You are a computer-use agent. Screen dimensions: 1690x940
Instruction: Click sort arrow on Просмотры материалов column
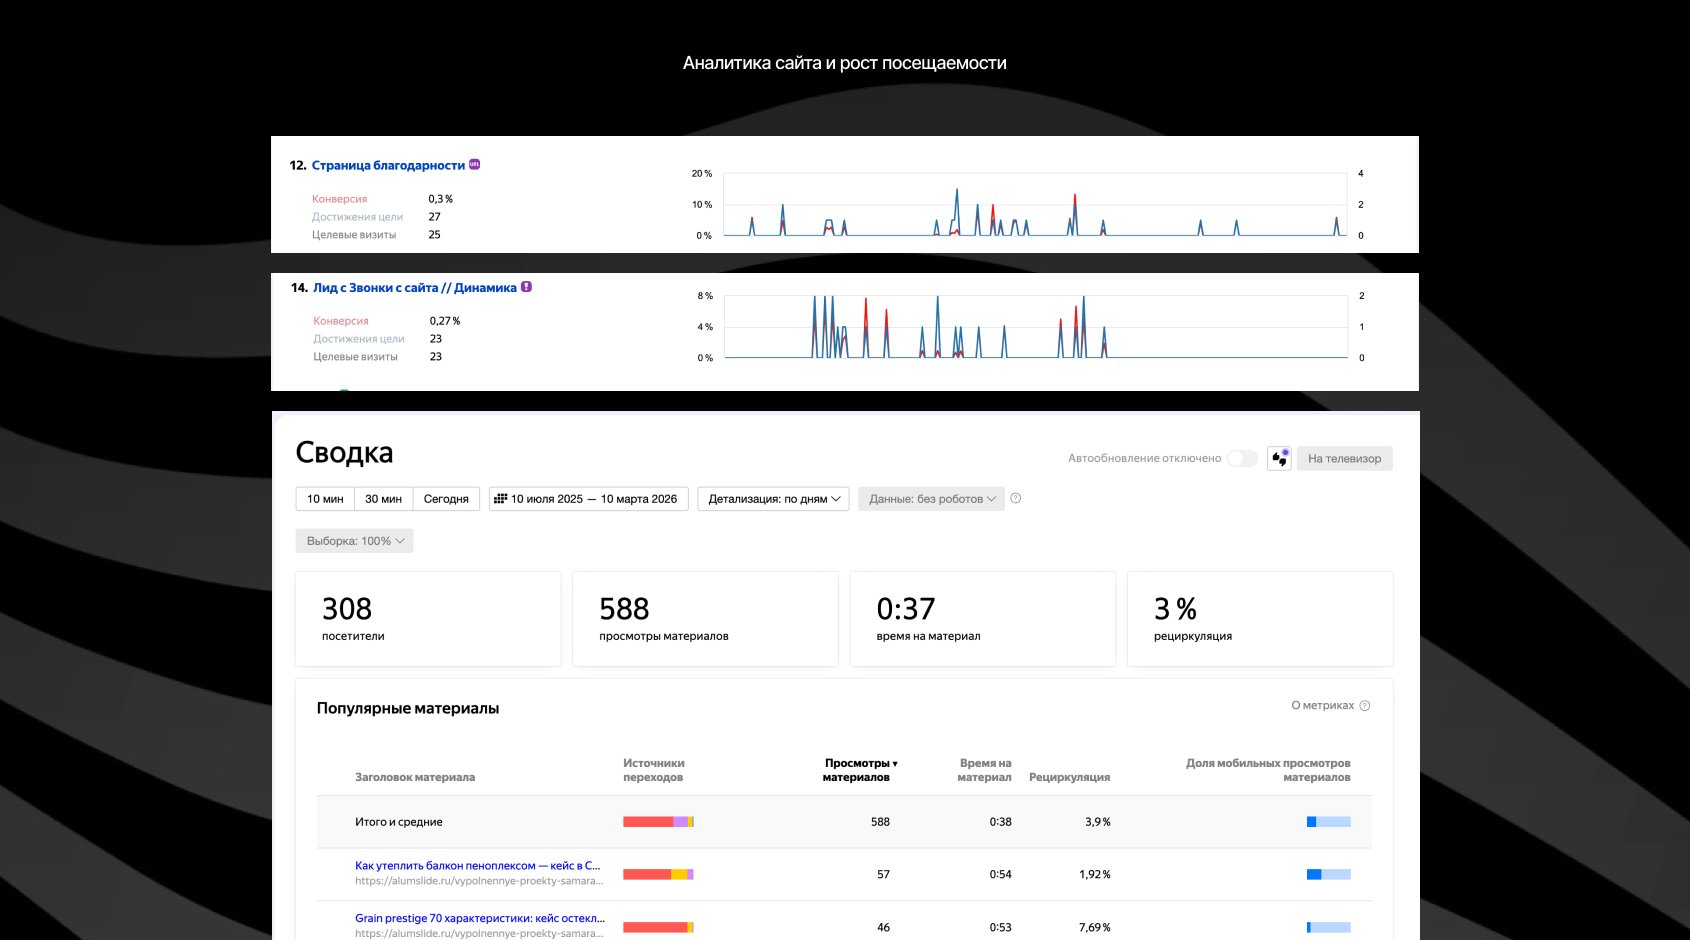pos(895,764)
